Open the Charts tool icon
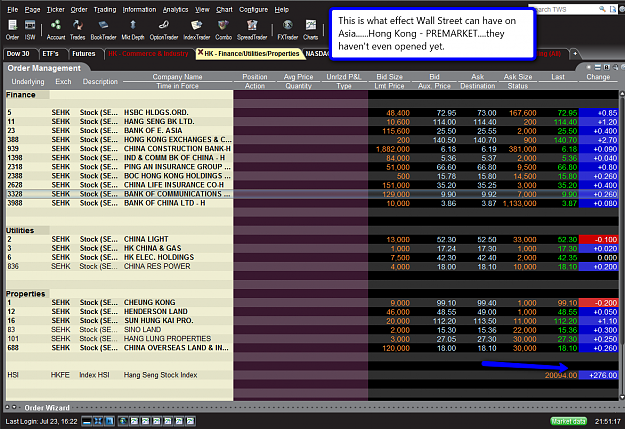 coord(311,30)
